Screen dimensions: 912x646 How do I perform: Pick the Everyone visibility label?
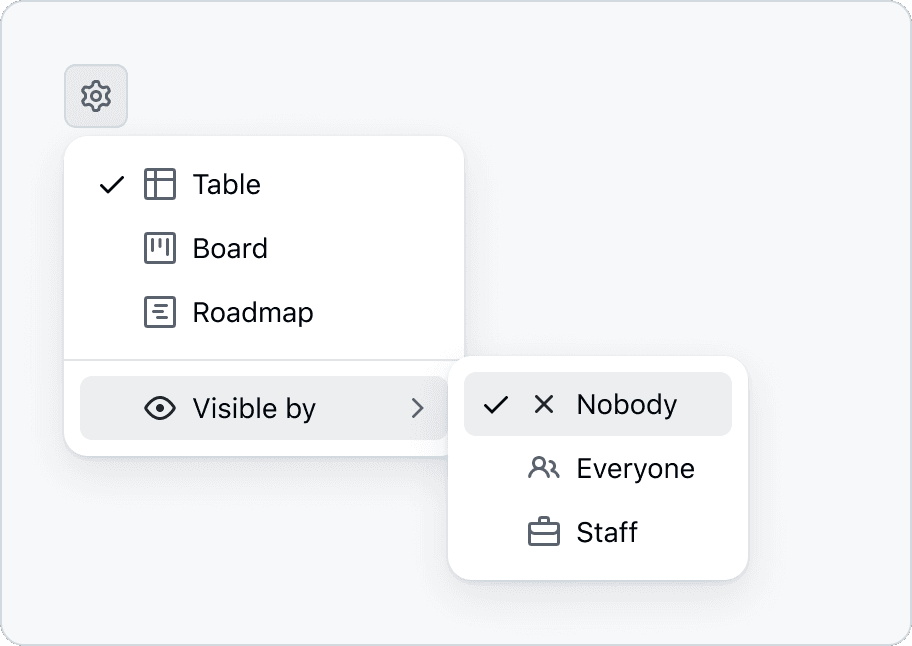coord(635,468)
